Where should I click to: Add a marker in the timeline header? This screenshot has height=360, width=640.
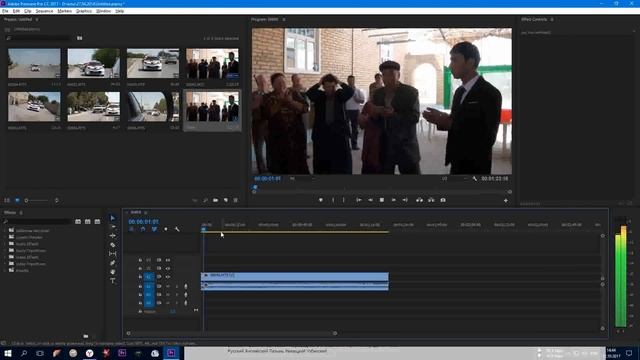coord(166,229)
